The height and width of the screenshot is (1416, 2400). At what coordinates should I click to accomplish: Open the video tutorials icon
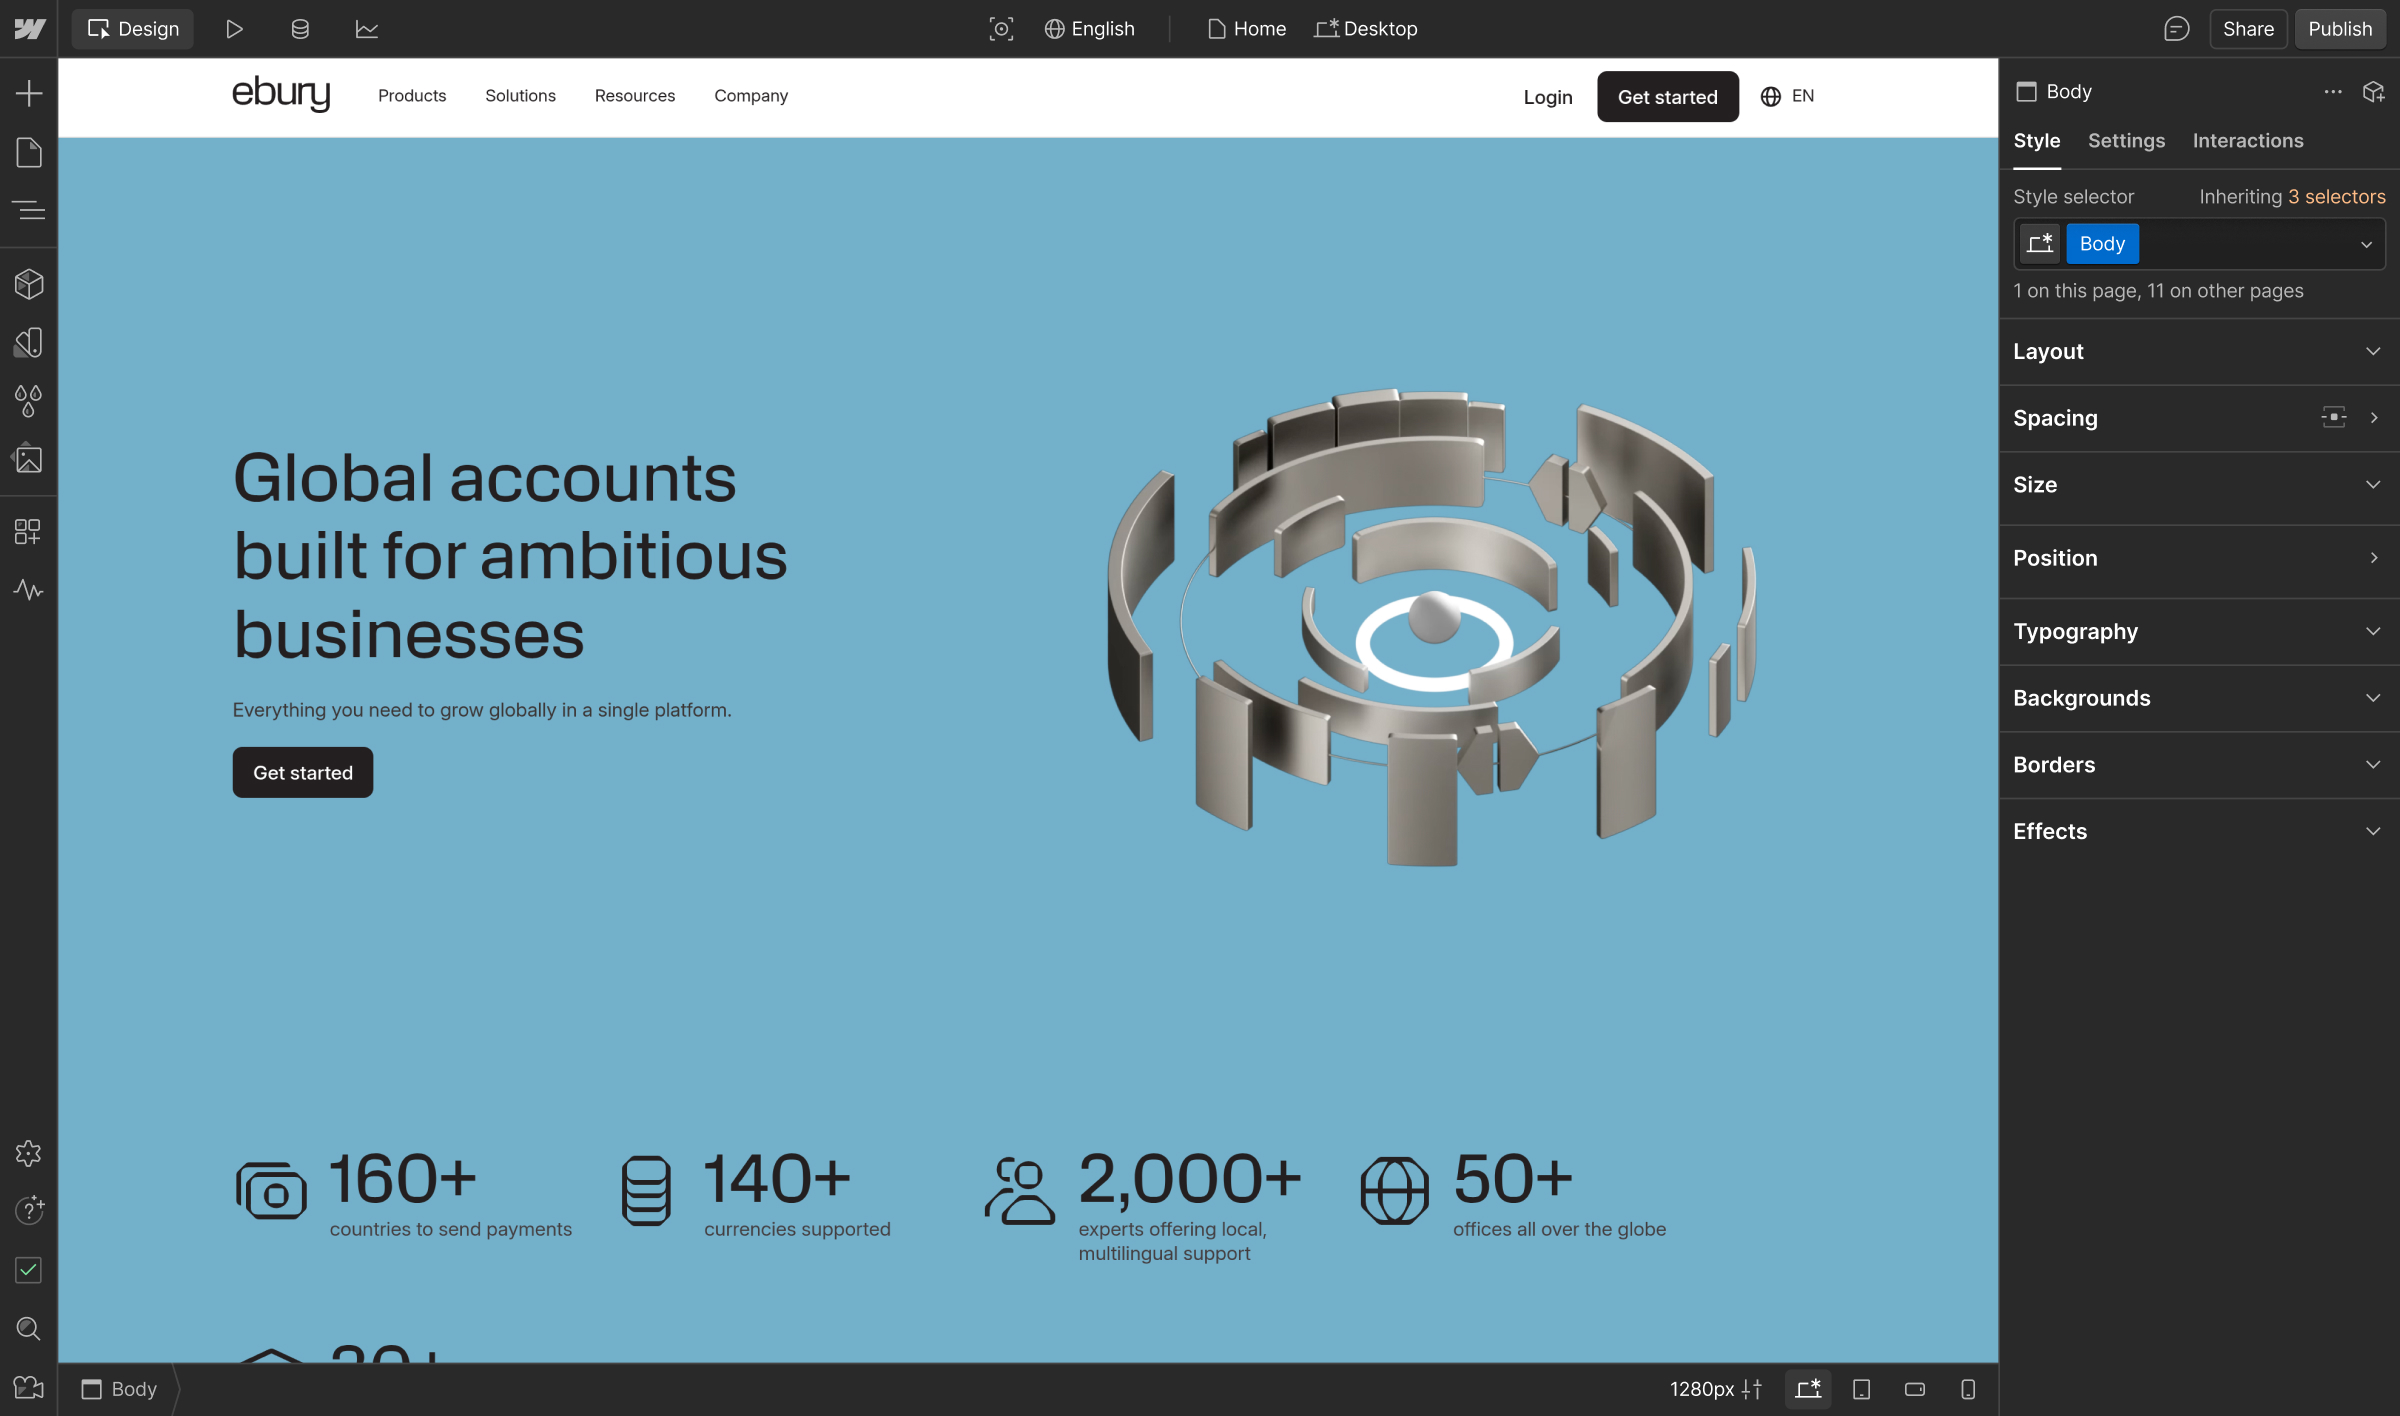coord(29,1388)
